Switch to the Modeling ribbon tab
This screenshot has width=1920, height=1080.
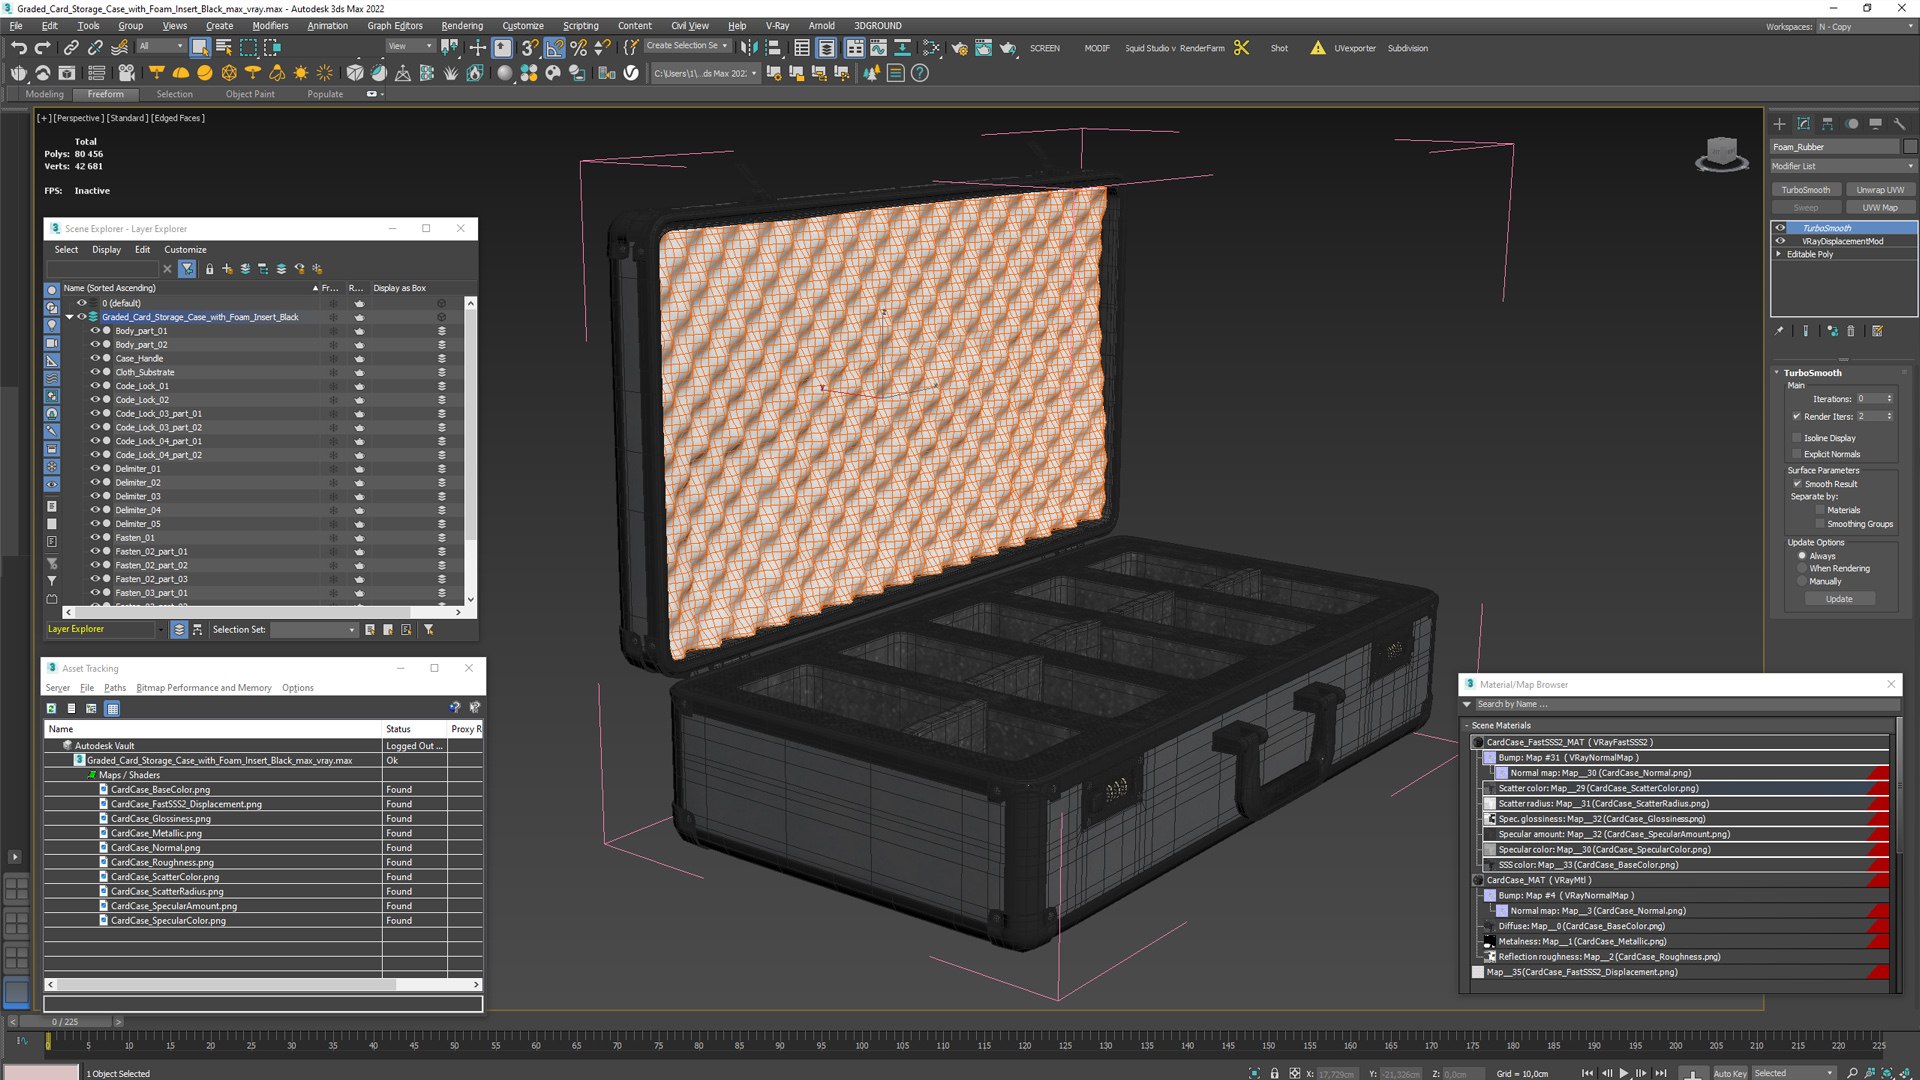tap(44, 94)
